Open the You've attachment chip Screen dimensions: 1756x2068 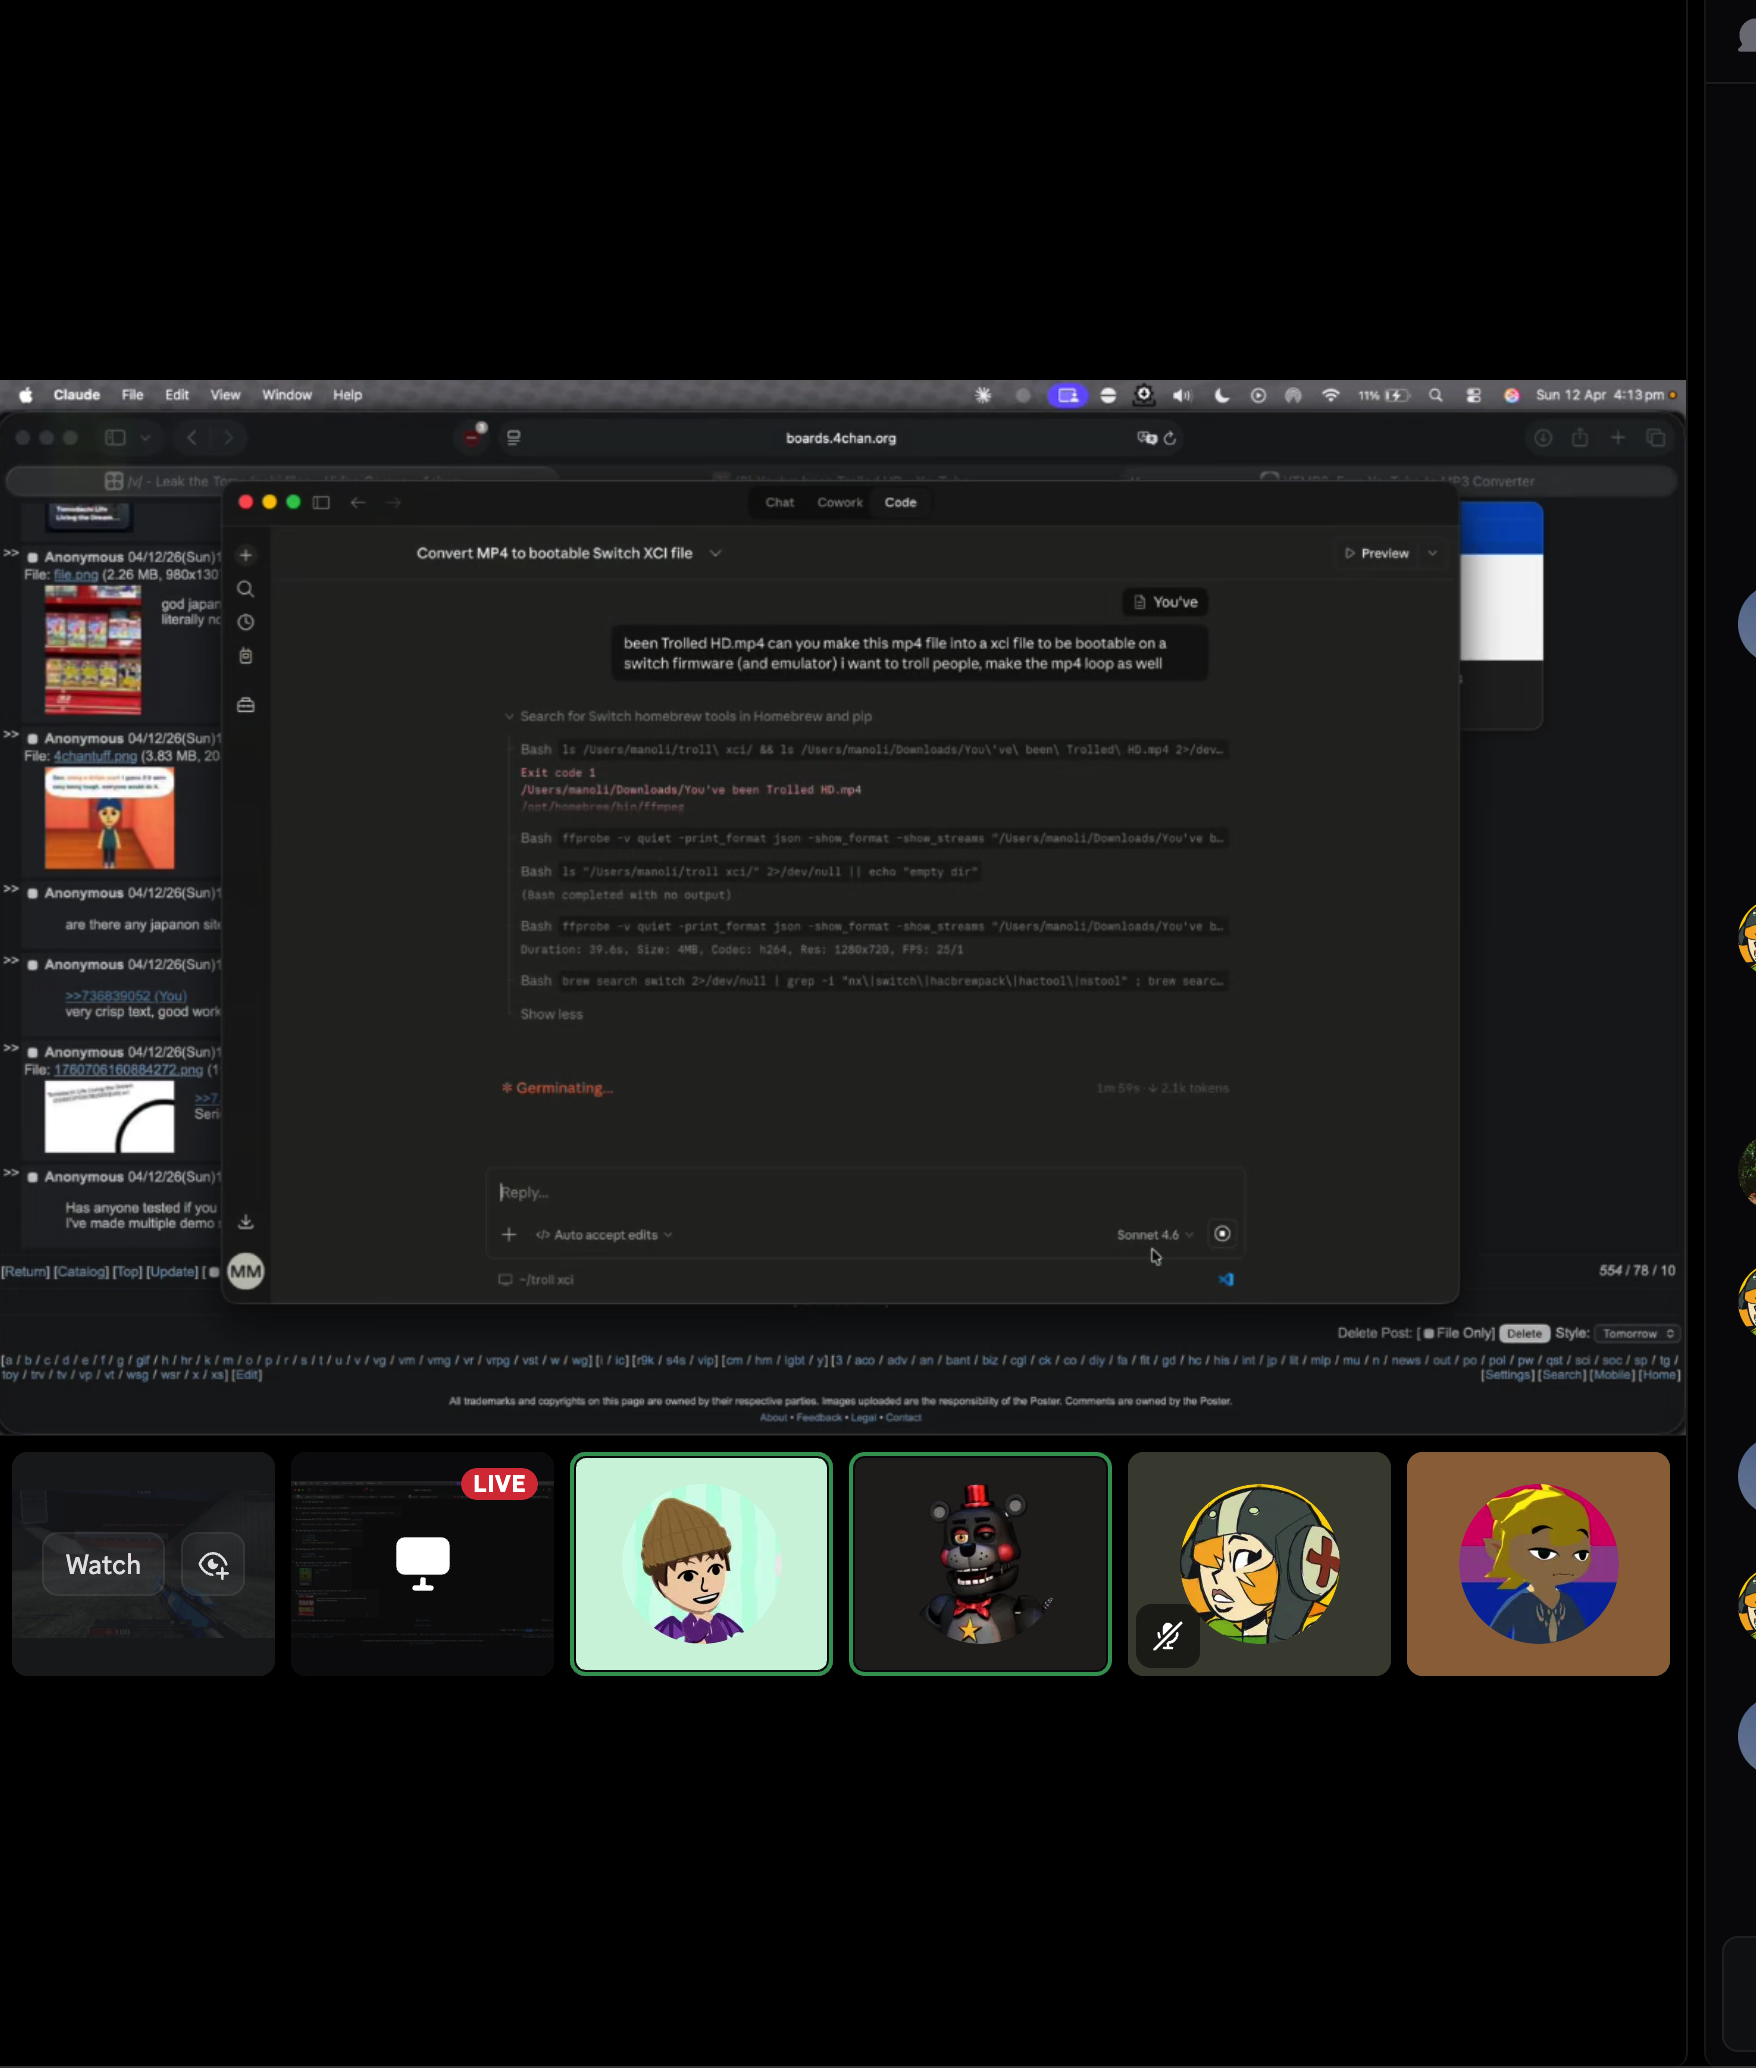(1165, 602)
